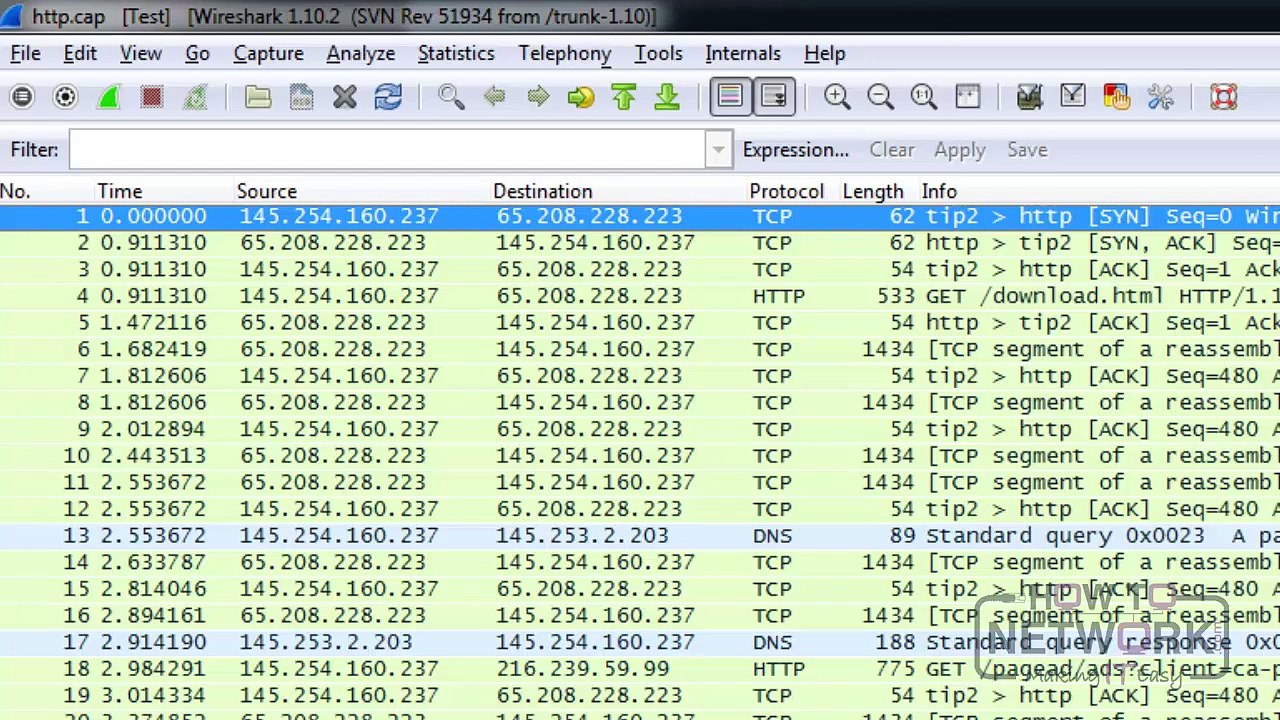Open preferences tools icon
The height and width of the screenshot is (720, 1280).
pos(1160,97)
